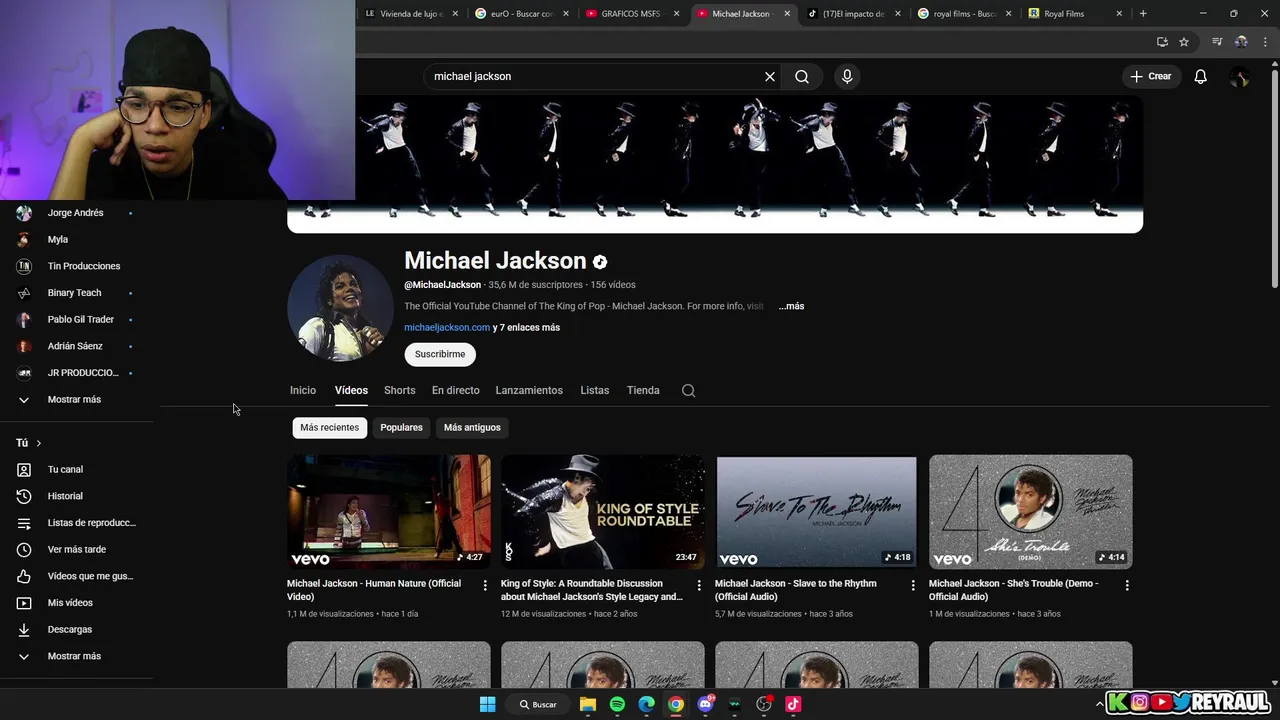The height and width of the screenshot is (720, 1280).
Task: Open the Chrome profile avatar in the toolbar
Action: click(x=1241, y=42)
